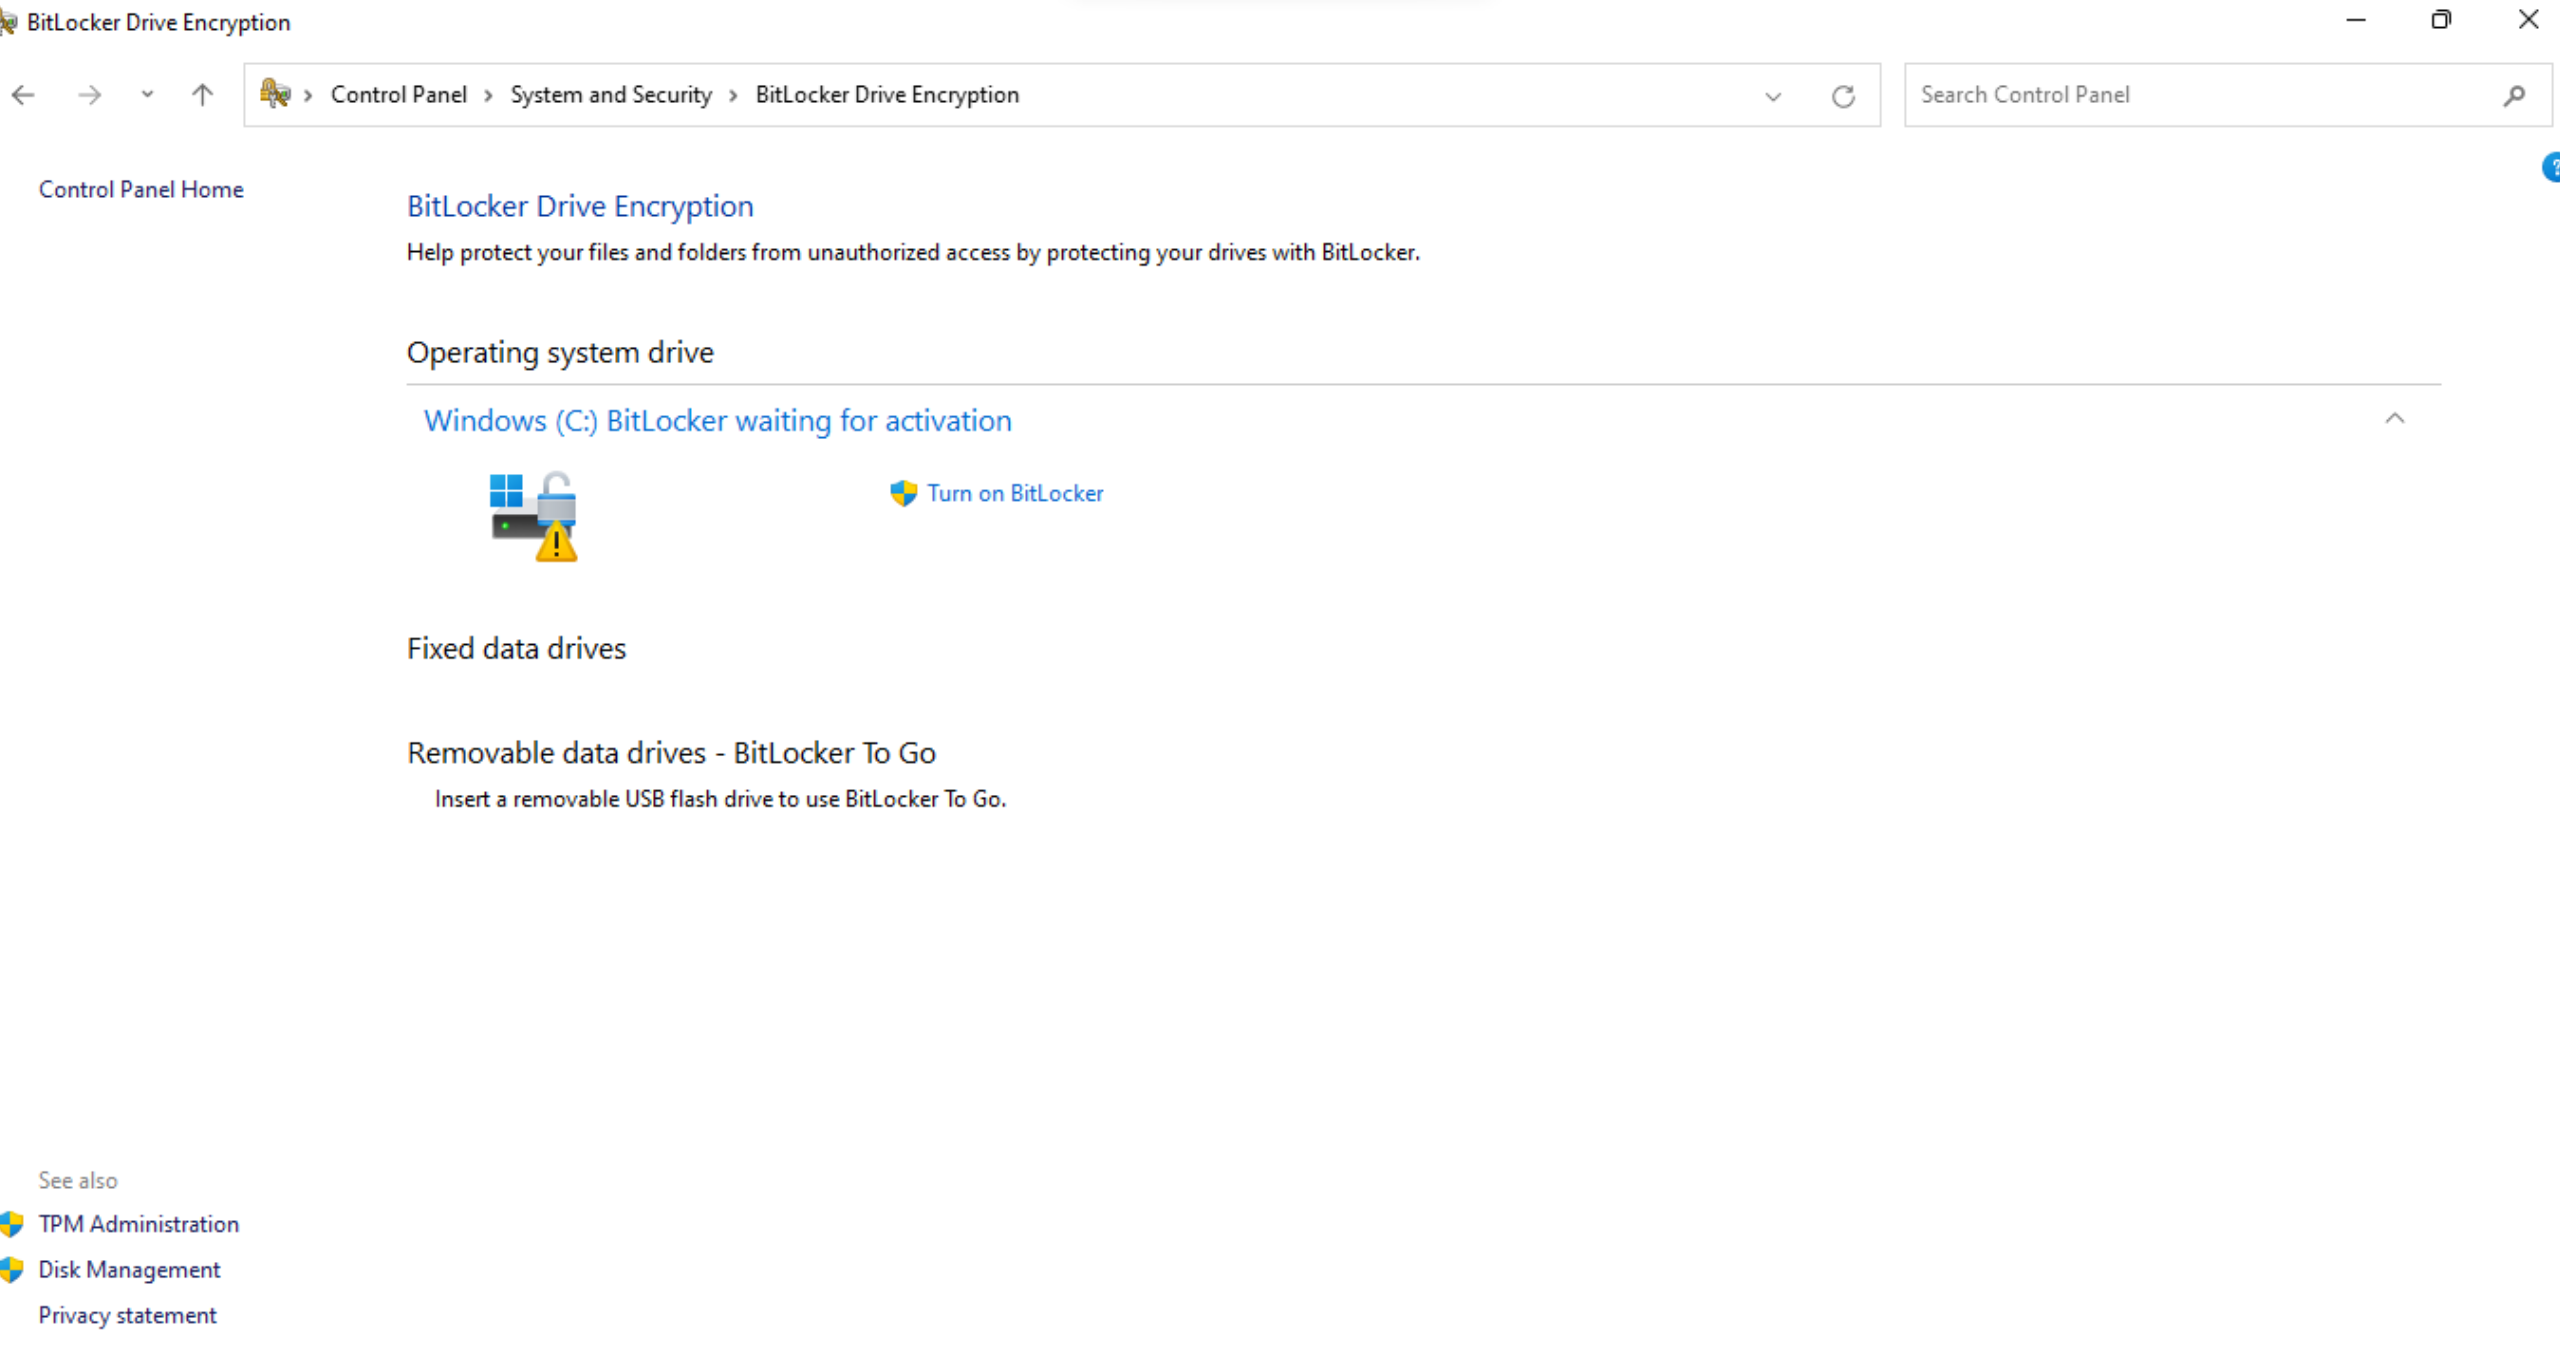Screen dimensions: 2560x1360
Task: Click the Back navigation arrow
Action: click(22, 95)
